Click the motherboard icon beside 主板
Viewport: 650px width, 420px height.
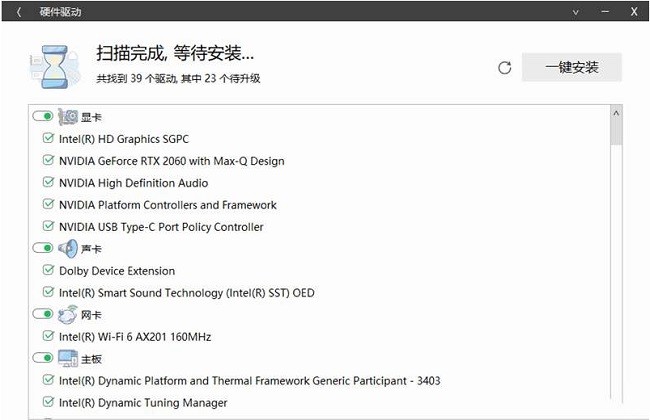point(68,359)
